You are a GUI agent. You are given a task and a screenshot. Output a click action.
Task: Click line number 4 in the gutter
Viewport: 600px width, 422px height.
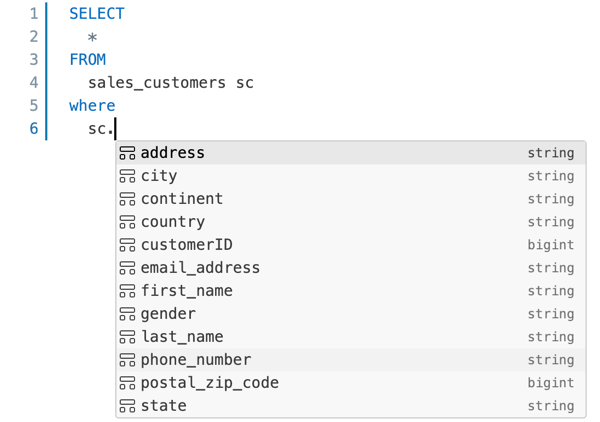[34, 83]
